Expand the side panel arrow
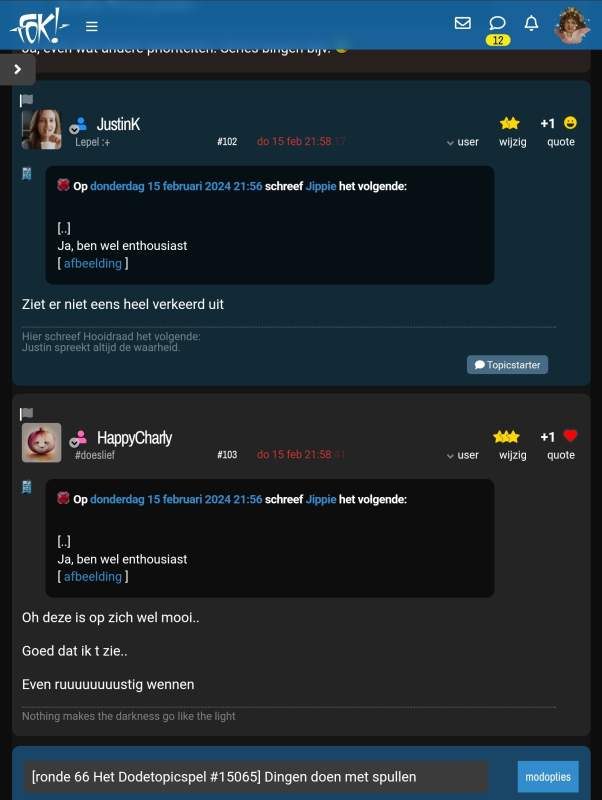 click(18, 69)
